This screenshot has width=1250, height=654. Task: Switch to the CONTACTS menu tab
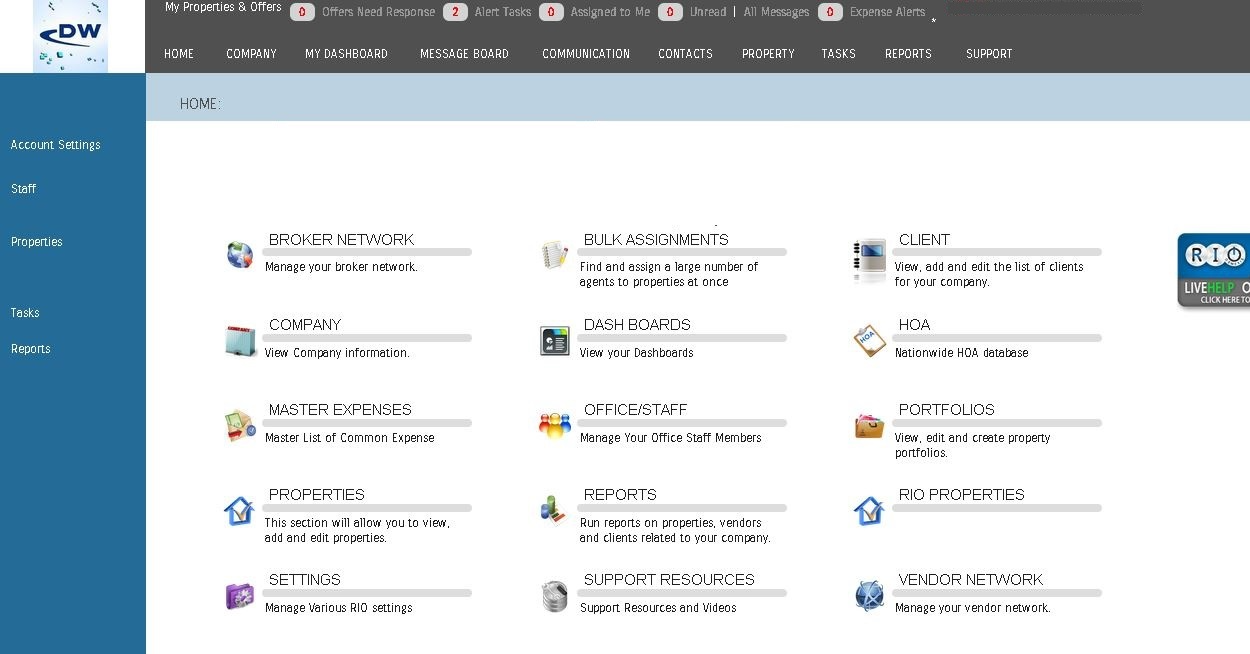(x=685, y=54)
